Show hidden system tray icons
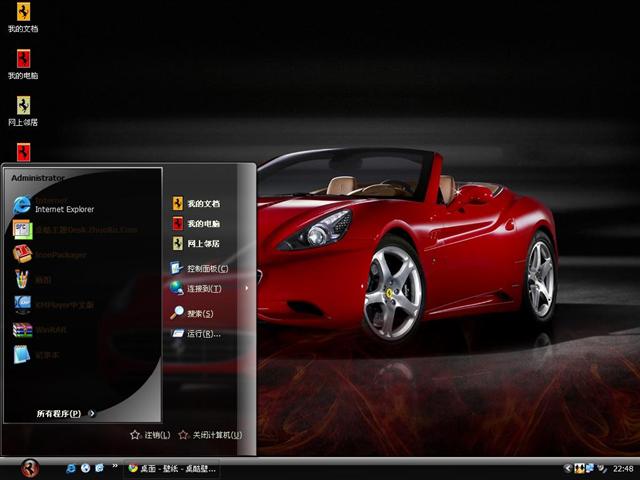 (568, 468)
